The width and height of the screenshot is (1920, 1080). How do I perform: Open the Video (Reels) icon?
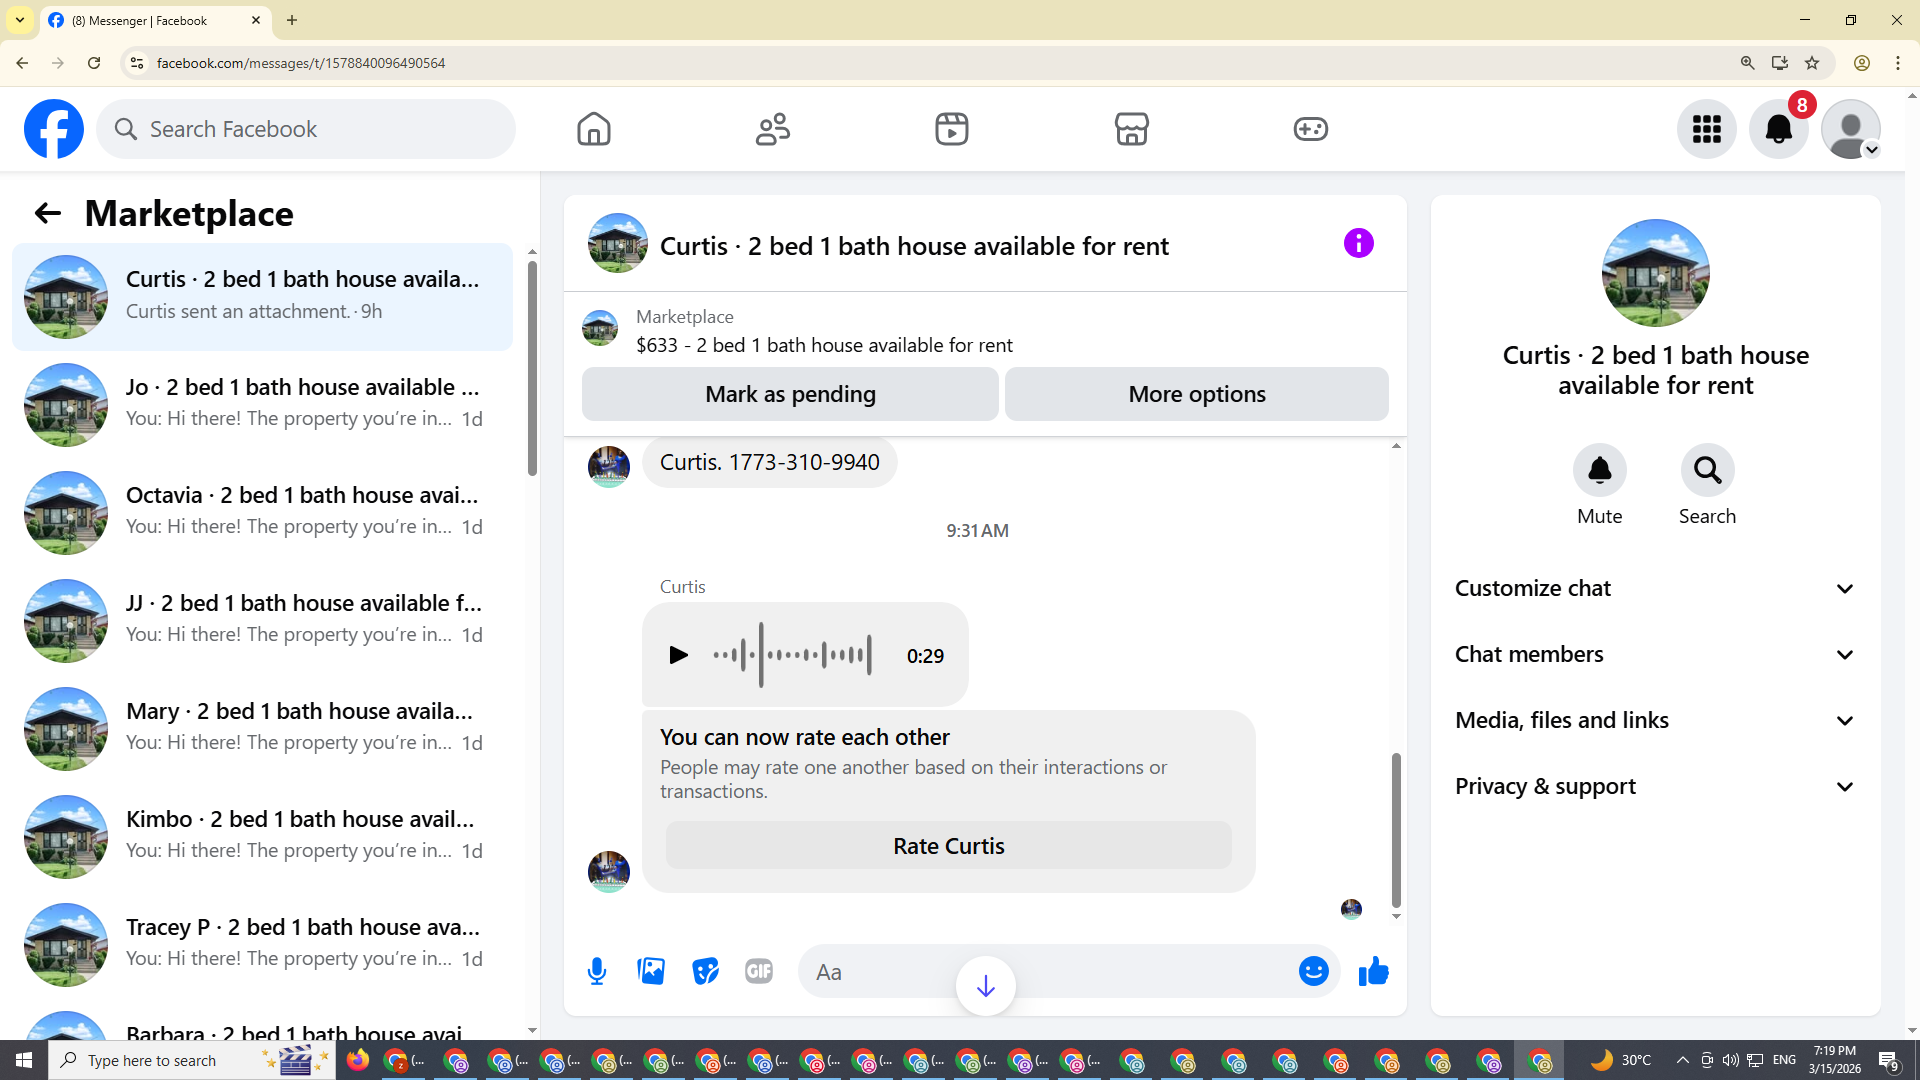952,129
